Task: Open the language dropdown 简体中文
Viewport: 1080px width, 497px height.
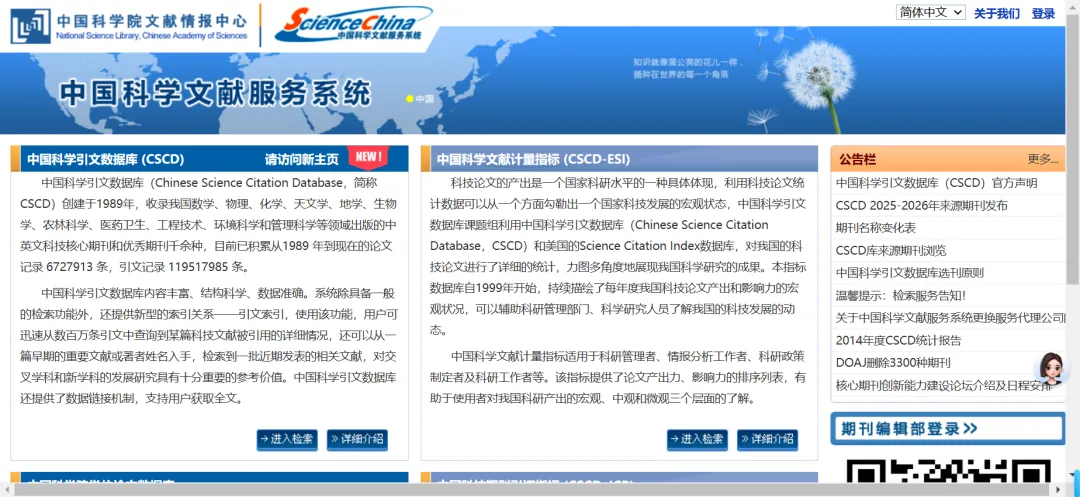Action: [931, 13]
